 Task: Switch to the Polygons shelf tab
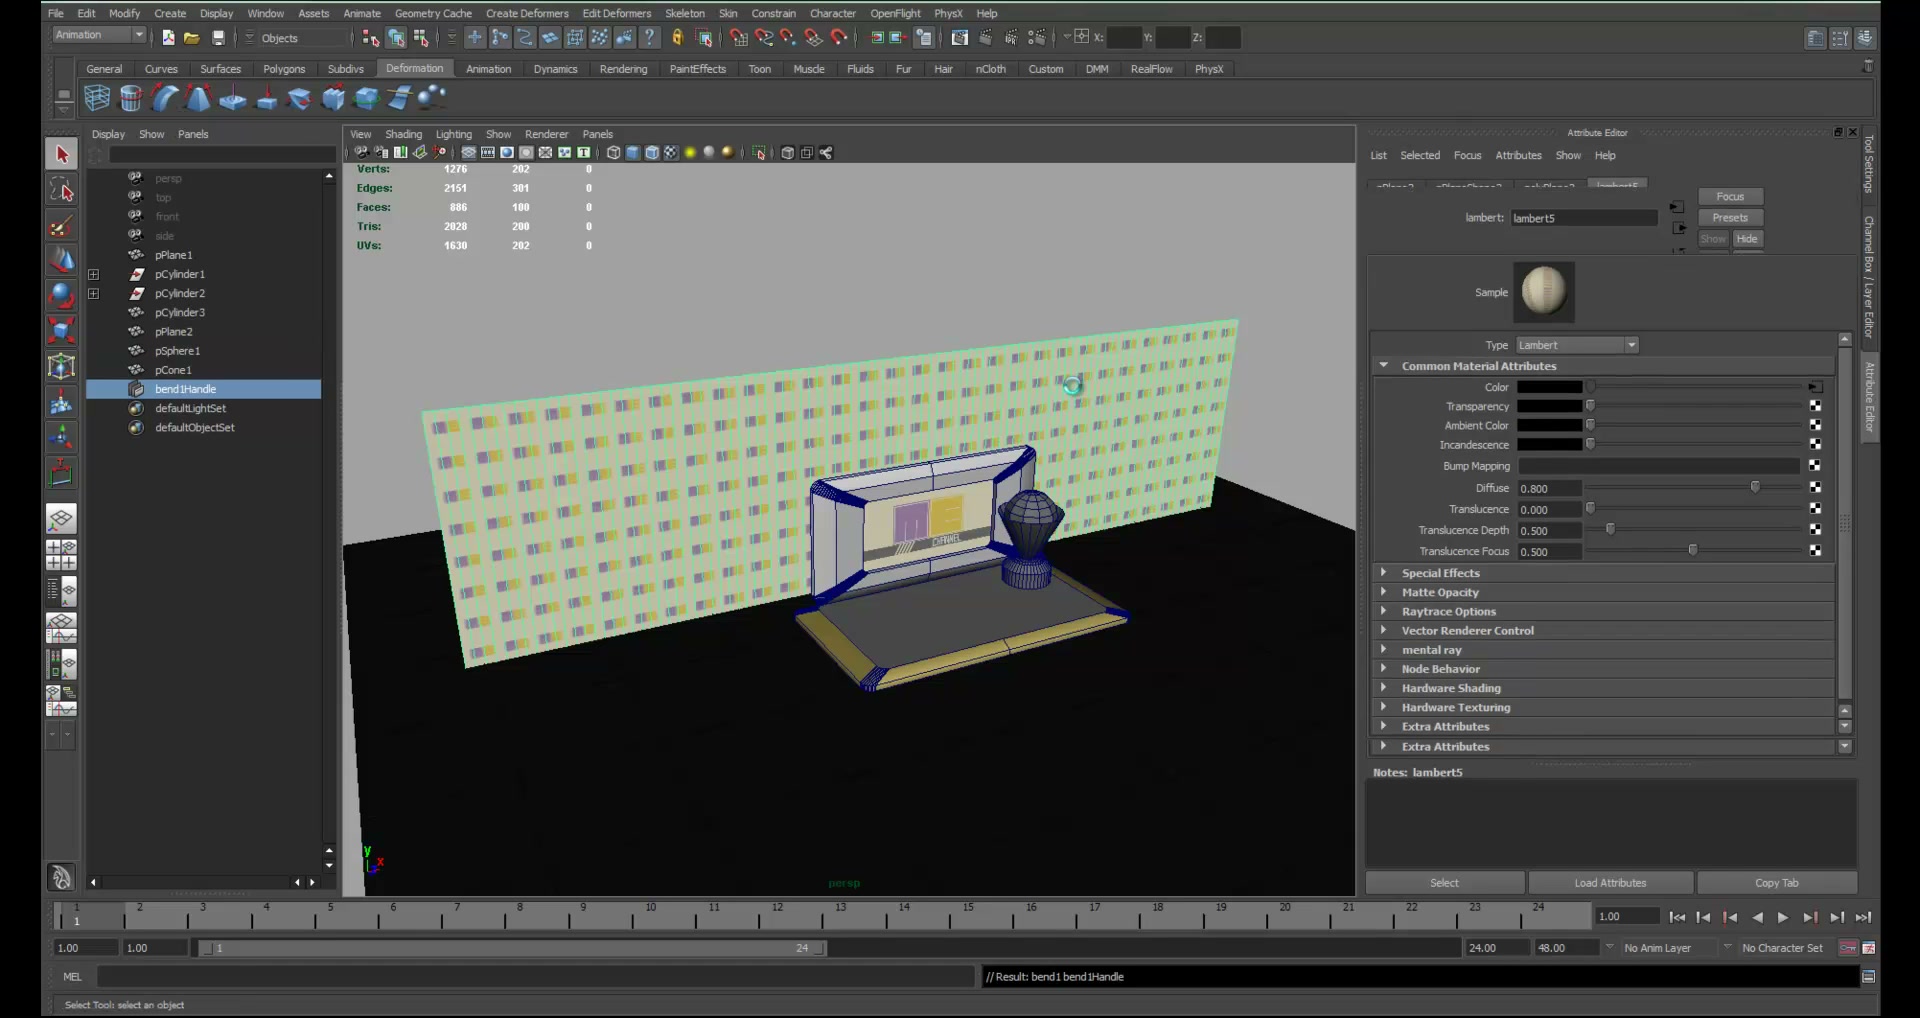pos(284,69)
